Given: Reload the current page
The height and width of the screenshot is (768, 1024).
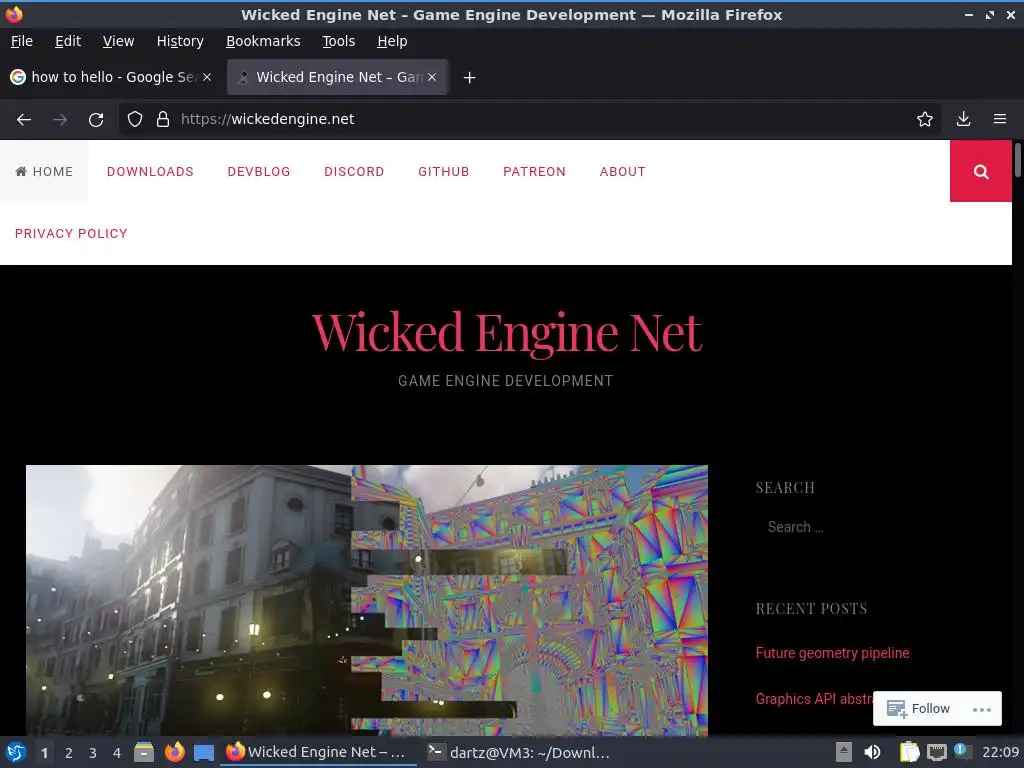Looking at the screenshot, I should [96, 120].
